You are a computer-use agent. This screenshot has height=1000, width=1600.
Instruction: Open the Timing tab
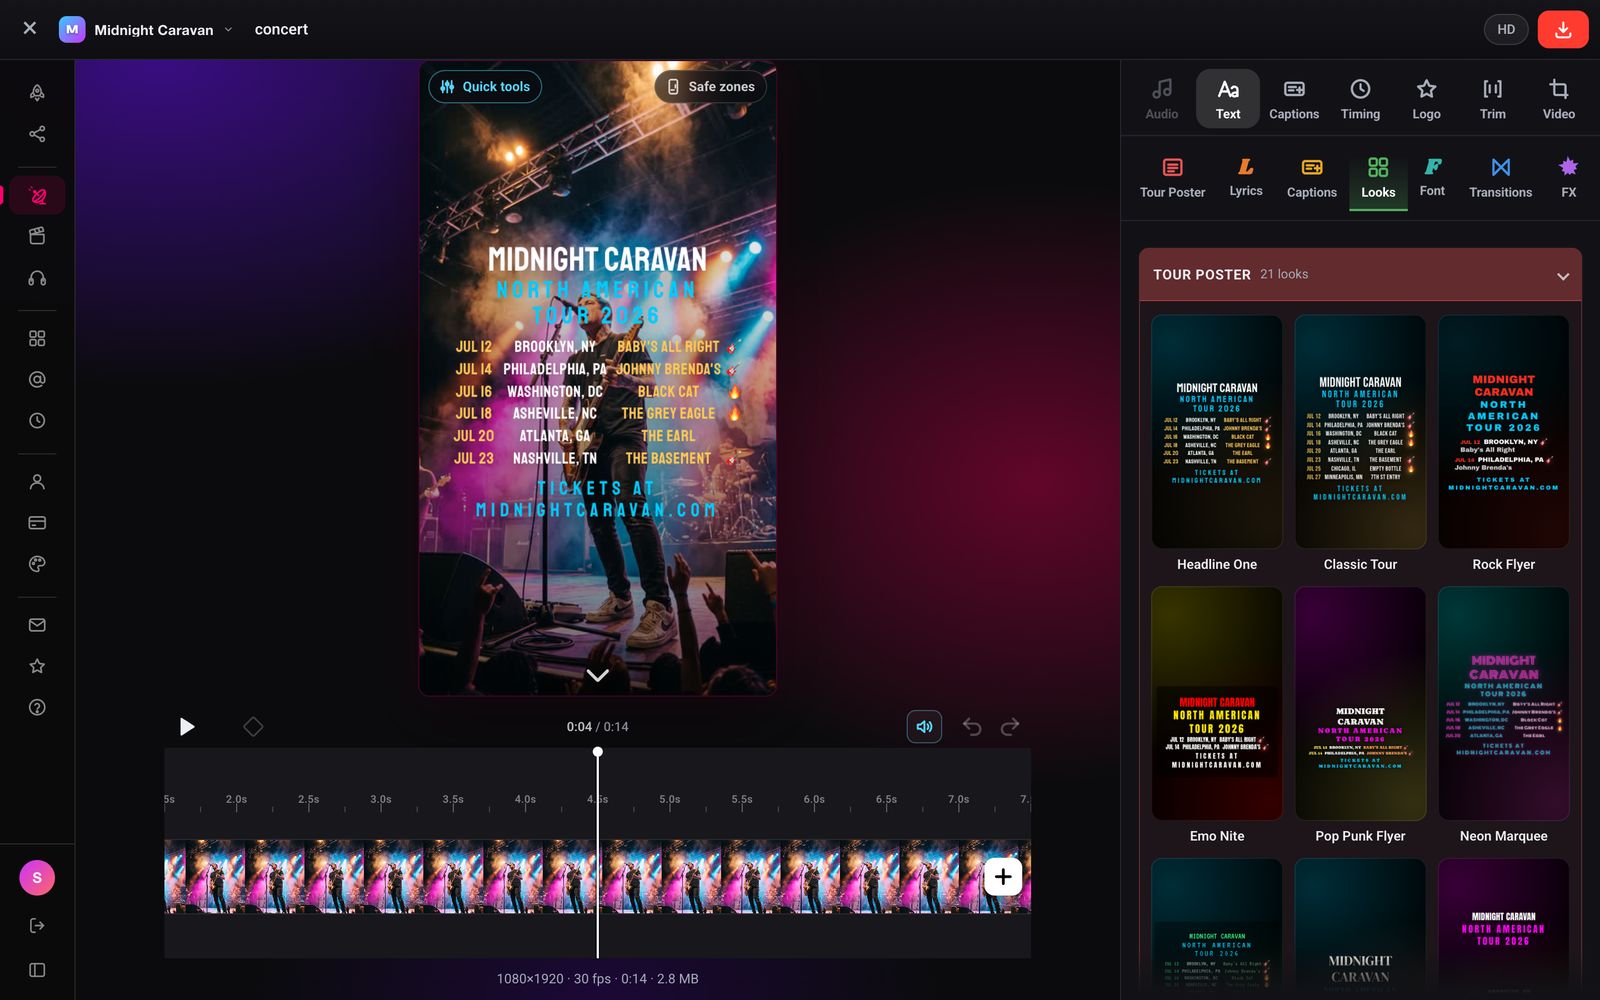[1360, 99]
